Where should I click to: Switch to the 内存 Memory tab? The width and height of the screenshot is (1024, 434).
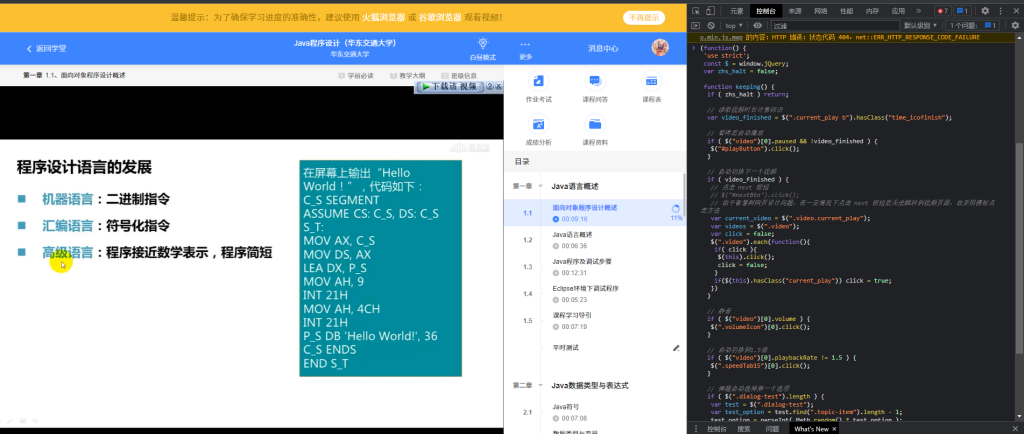click(x=872, y=10)
